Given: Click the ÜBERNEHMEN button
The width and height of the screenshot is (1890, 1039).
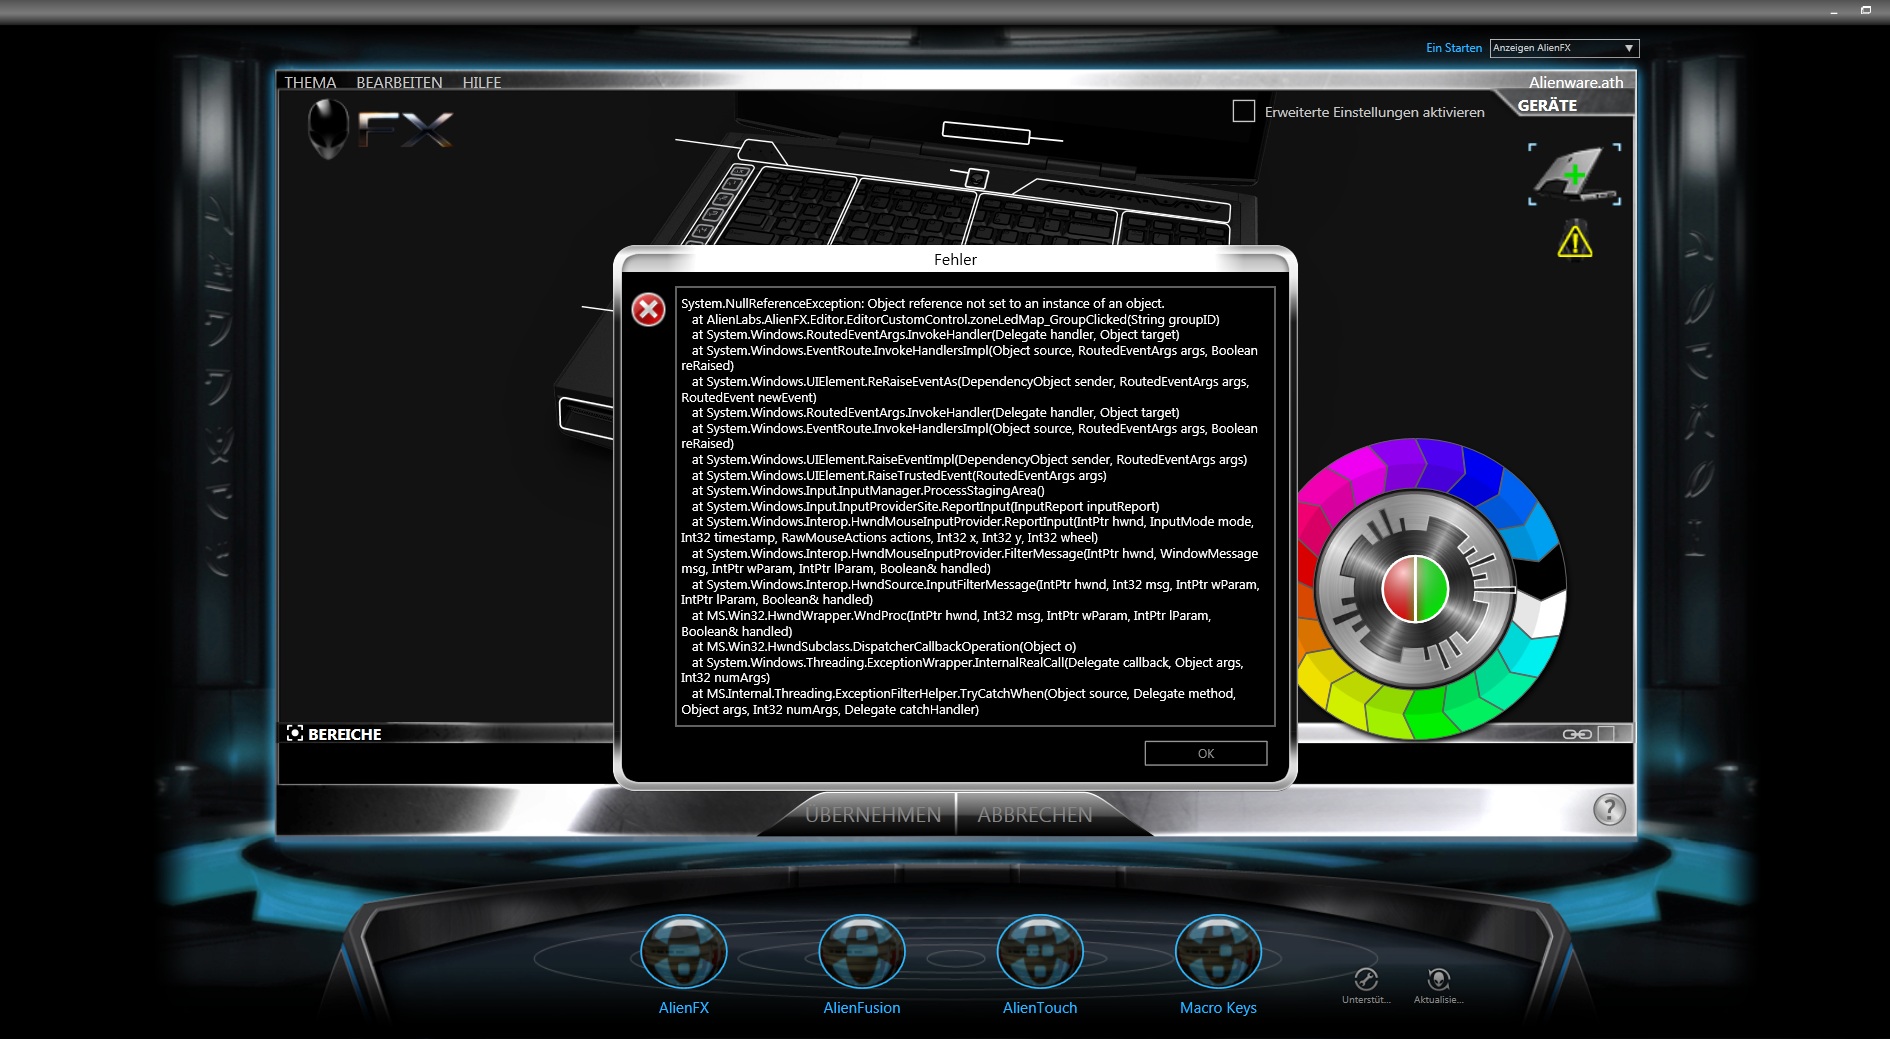Looking at the screenshot, I should [x=873, y=814].
